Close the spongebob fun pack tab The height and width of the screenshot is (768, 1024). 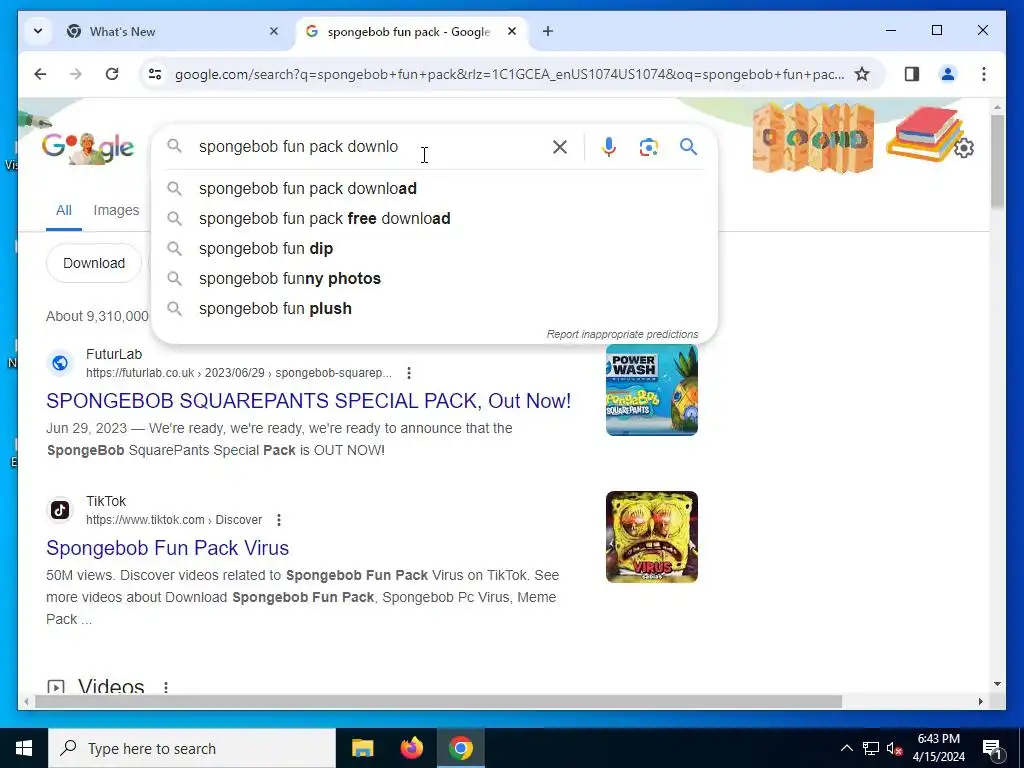[512, 31]
